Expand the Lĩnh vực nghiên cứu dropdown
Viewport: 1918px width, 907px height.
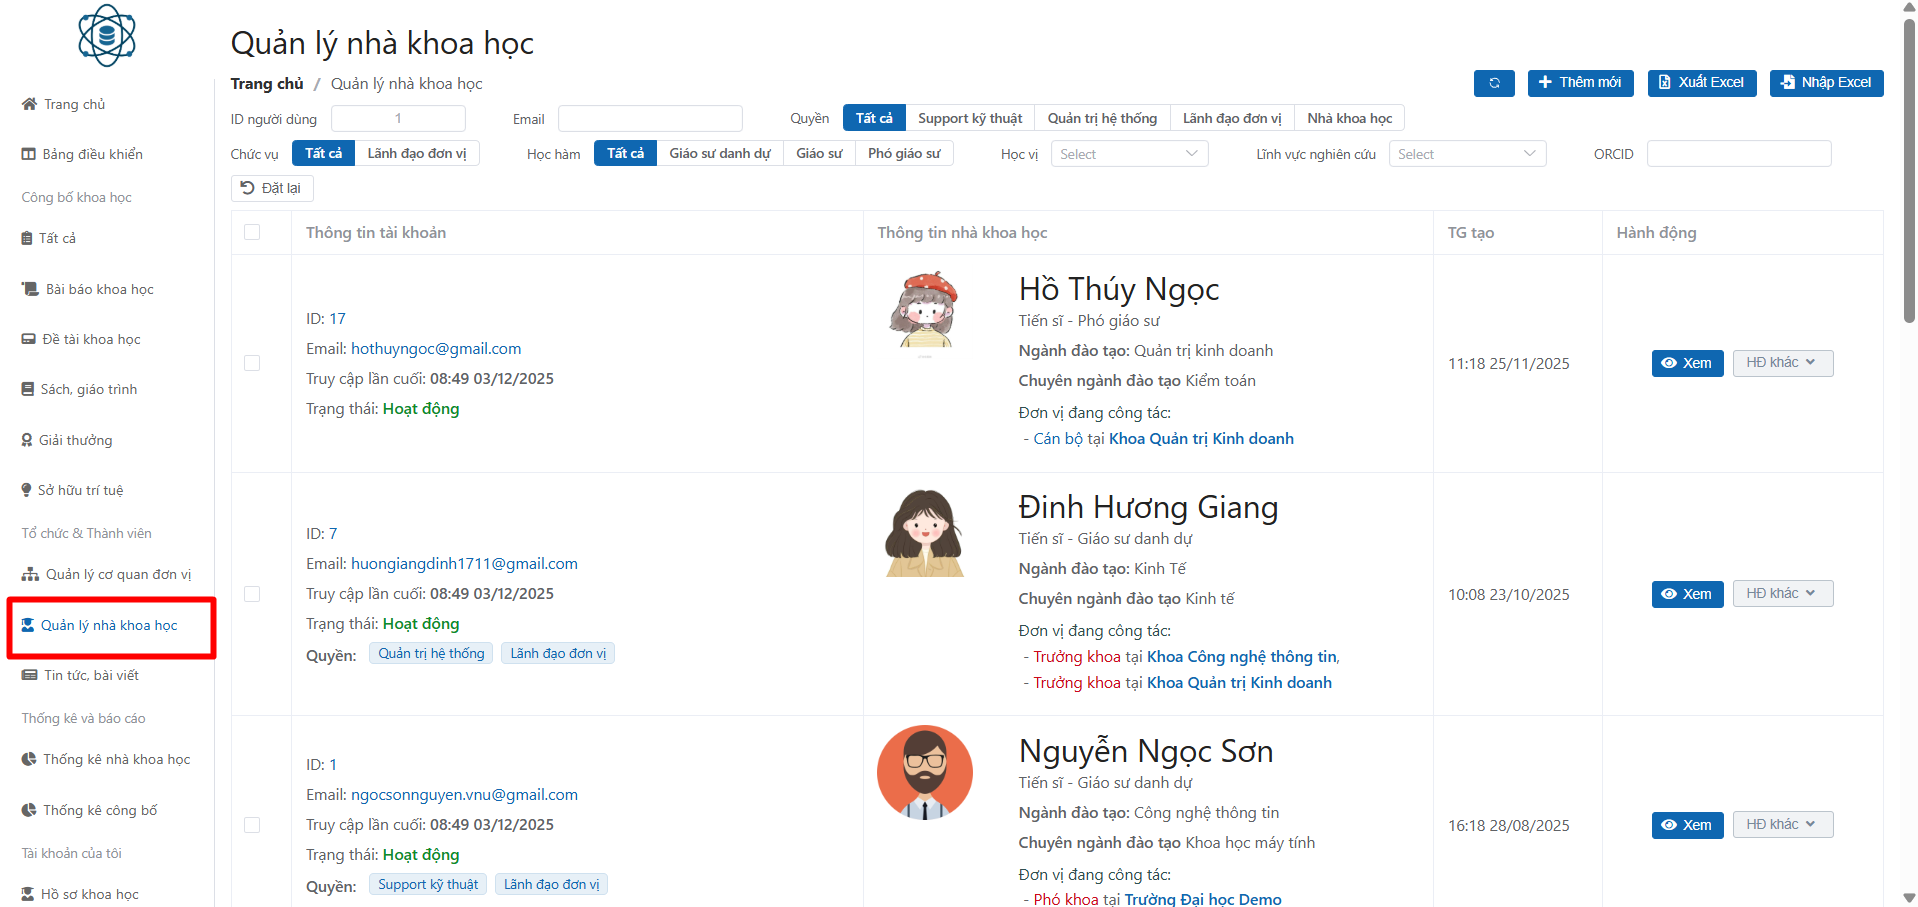pyautogui.click(x=1466, y=154)
